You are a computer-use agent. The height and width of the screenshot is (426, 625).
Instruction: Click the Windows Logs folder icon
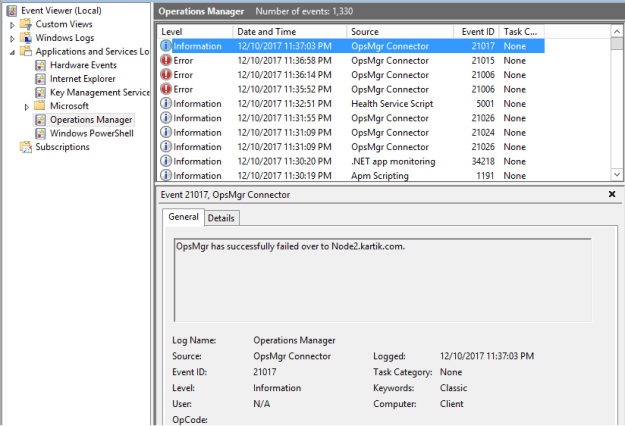tap(26, 37)
